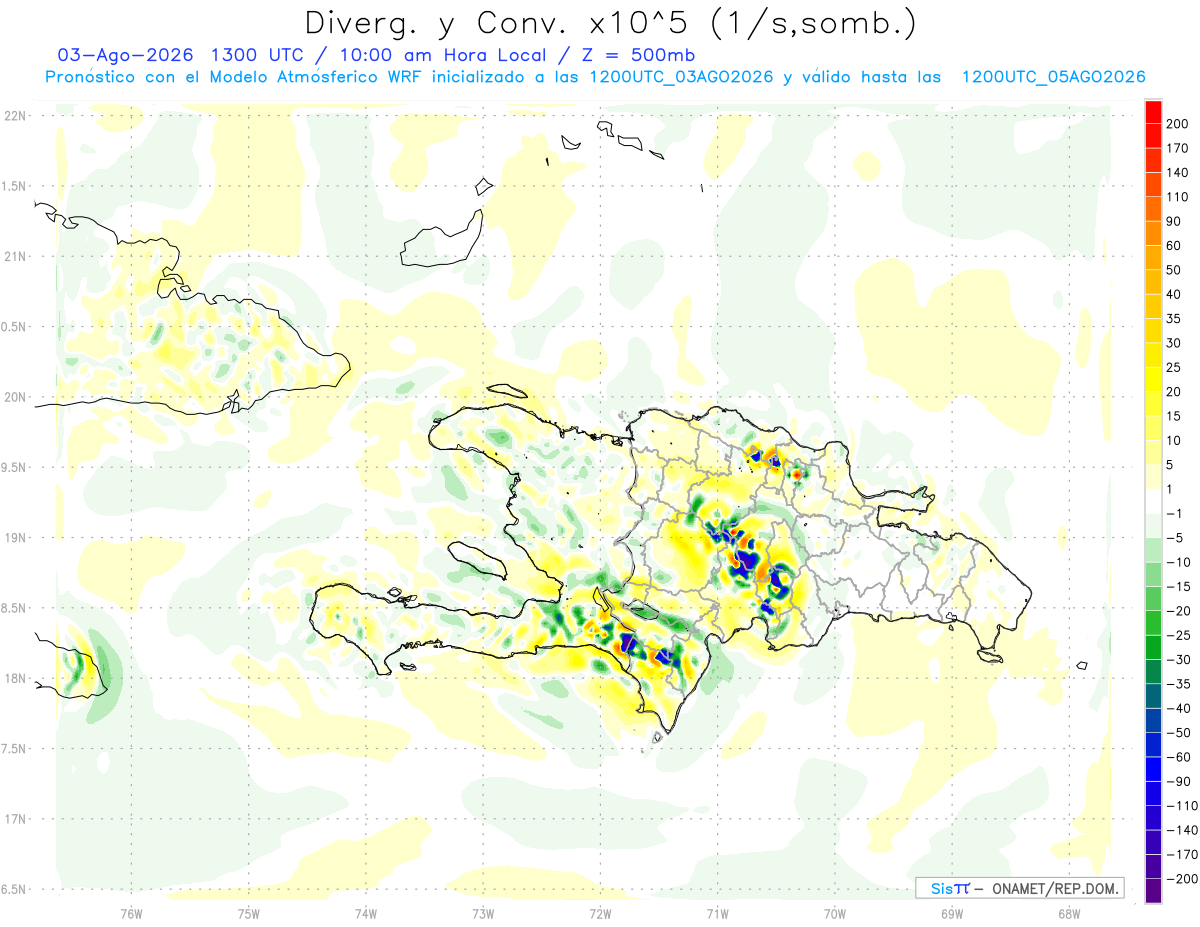Click the '1200UTC_05AGO2026' valid-until text
1200x927 pixels.
[x=1053, y=77]
